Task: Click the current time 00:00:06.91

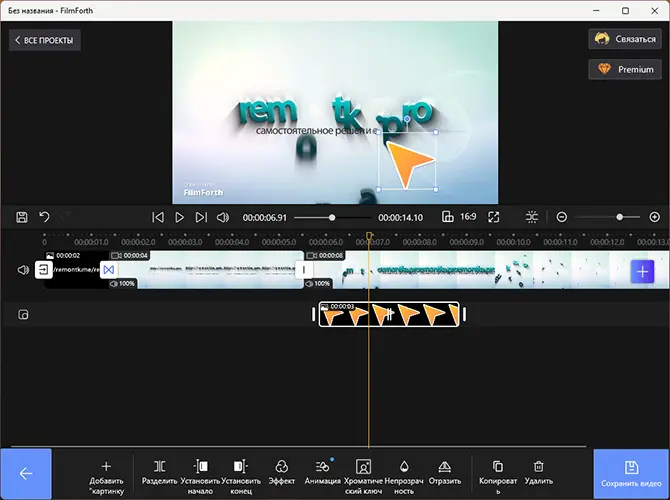Action: [264, 218]
